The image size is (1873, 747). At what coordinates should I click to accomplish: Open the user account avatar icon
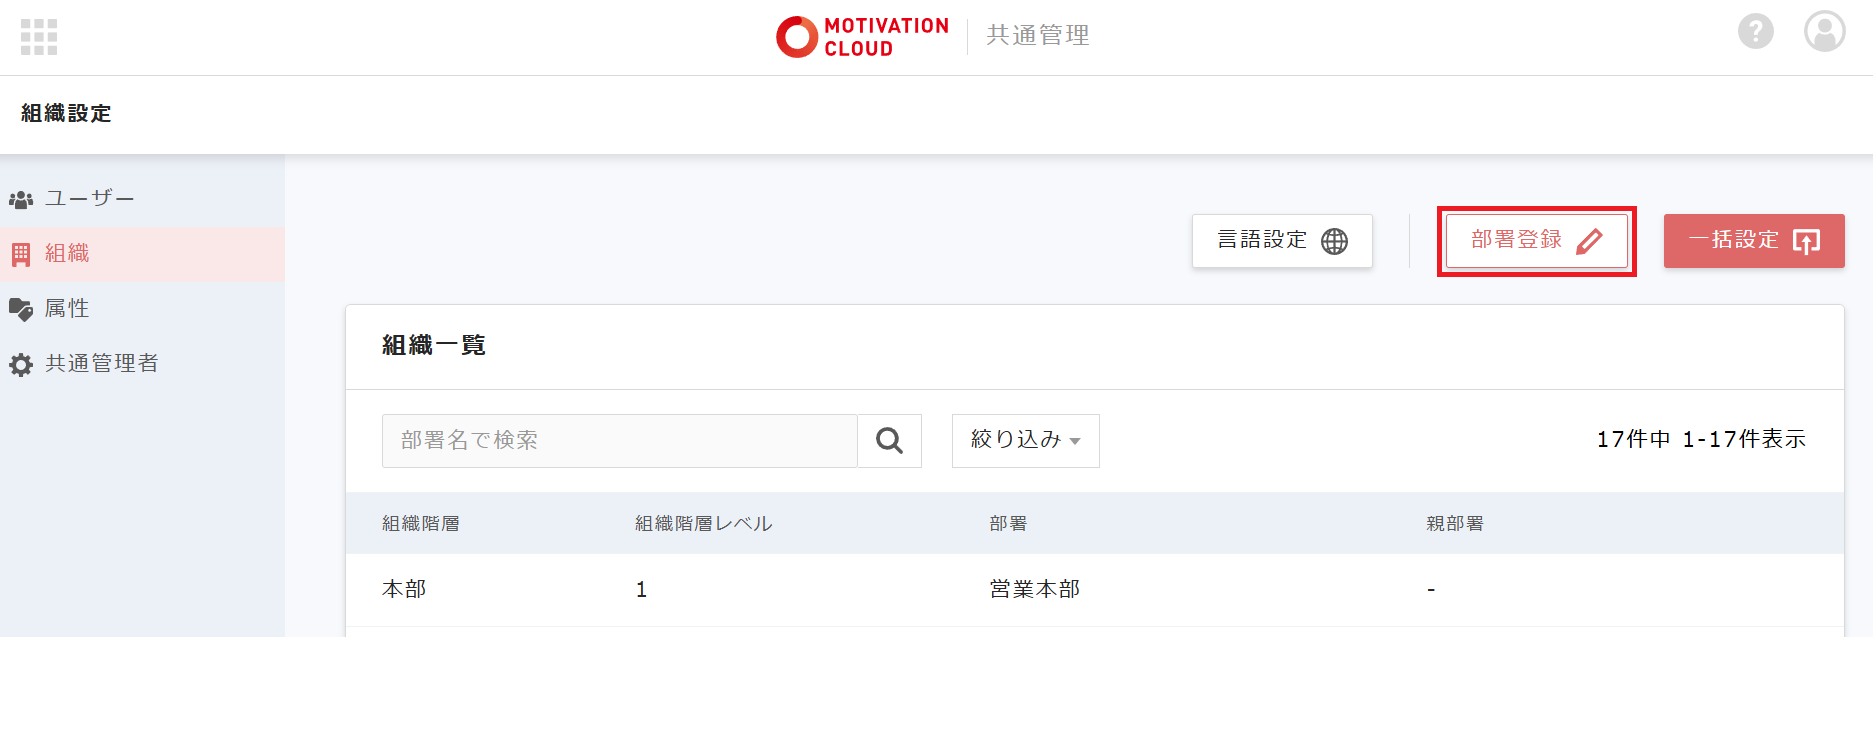click(x=1824, y=32)
